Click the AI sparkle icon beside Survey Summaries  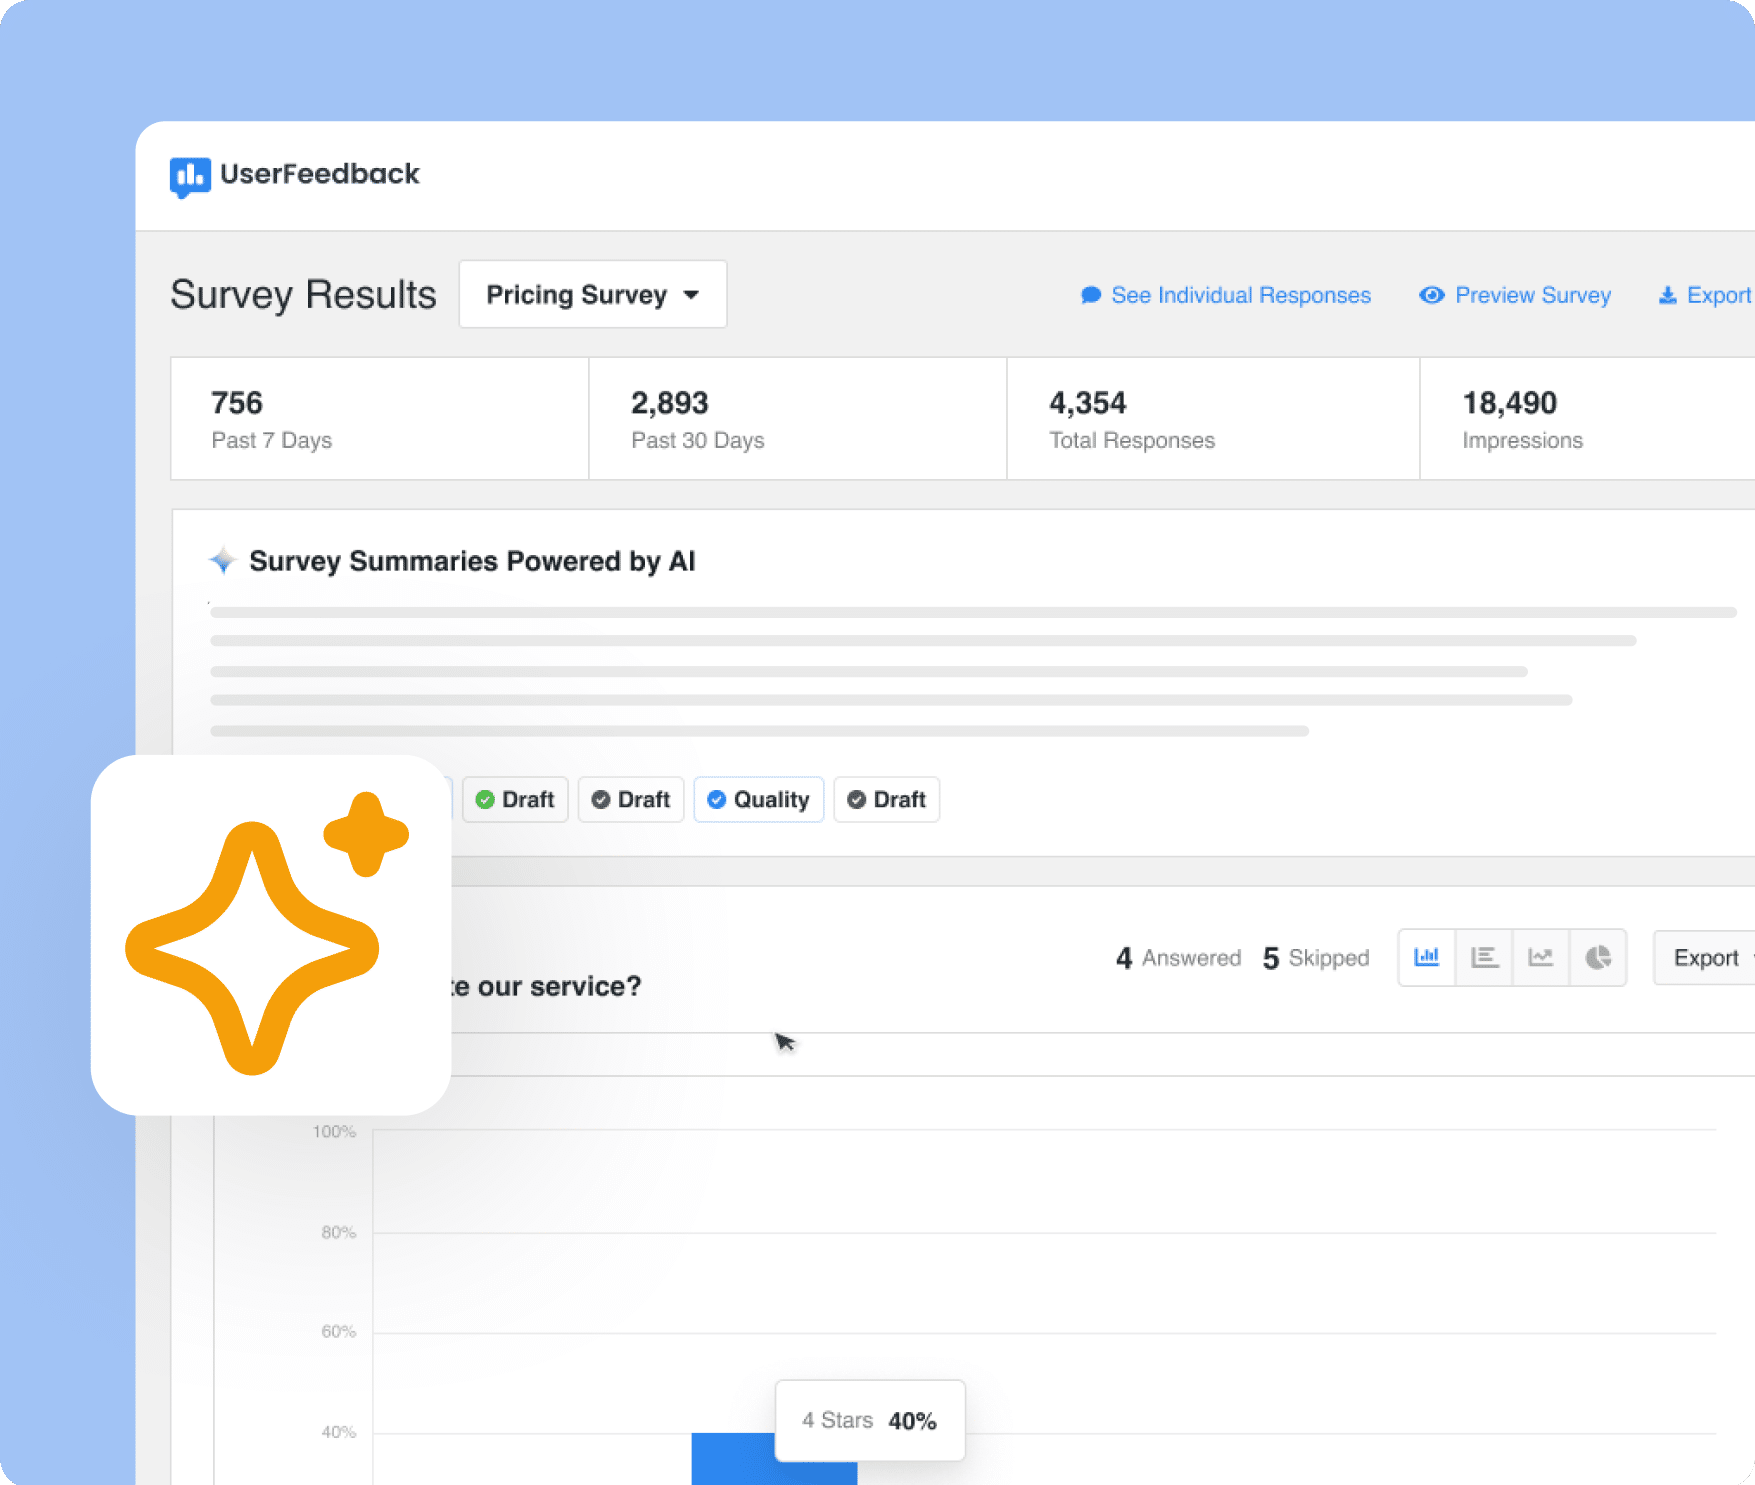223,560
